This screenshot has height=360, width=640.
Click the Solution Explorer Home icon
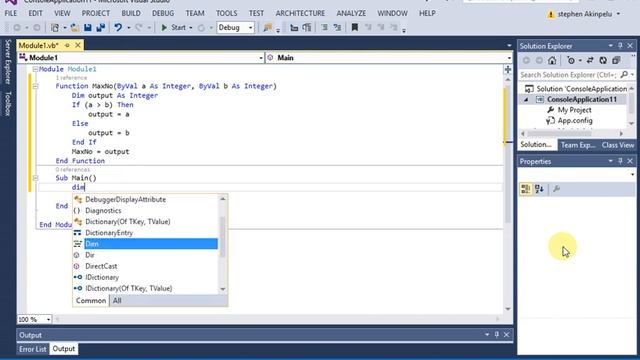(552, 60)
